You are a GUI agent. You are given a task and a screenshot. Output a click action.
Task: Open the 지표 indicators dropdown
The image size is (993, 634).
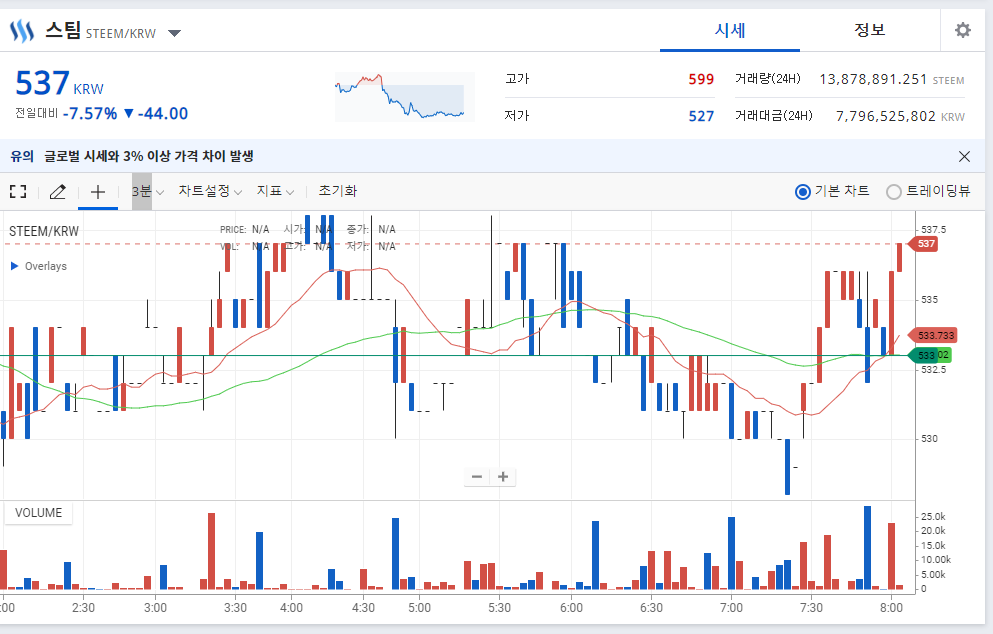click(x=275, y=191)
